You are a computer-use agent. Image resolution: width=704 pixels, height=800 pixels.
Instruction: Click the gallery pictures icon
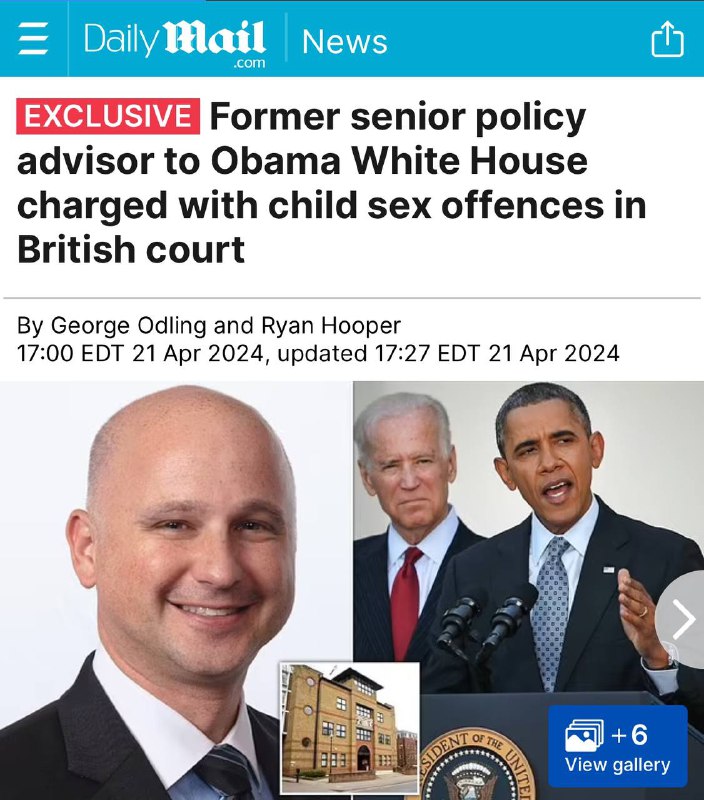tap(584, 736)
